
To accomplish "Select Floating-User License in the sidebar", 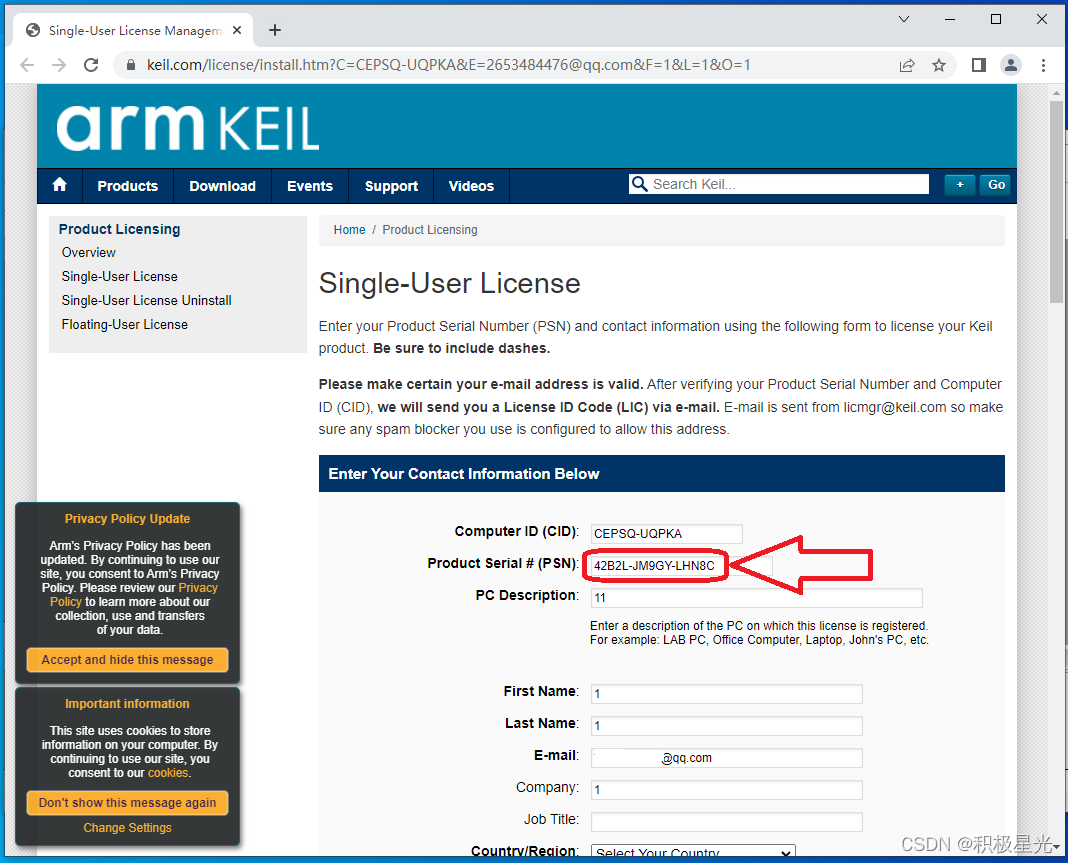I will (124, 324).
